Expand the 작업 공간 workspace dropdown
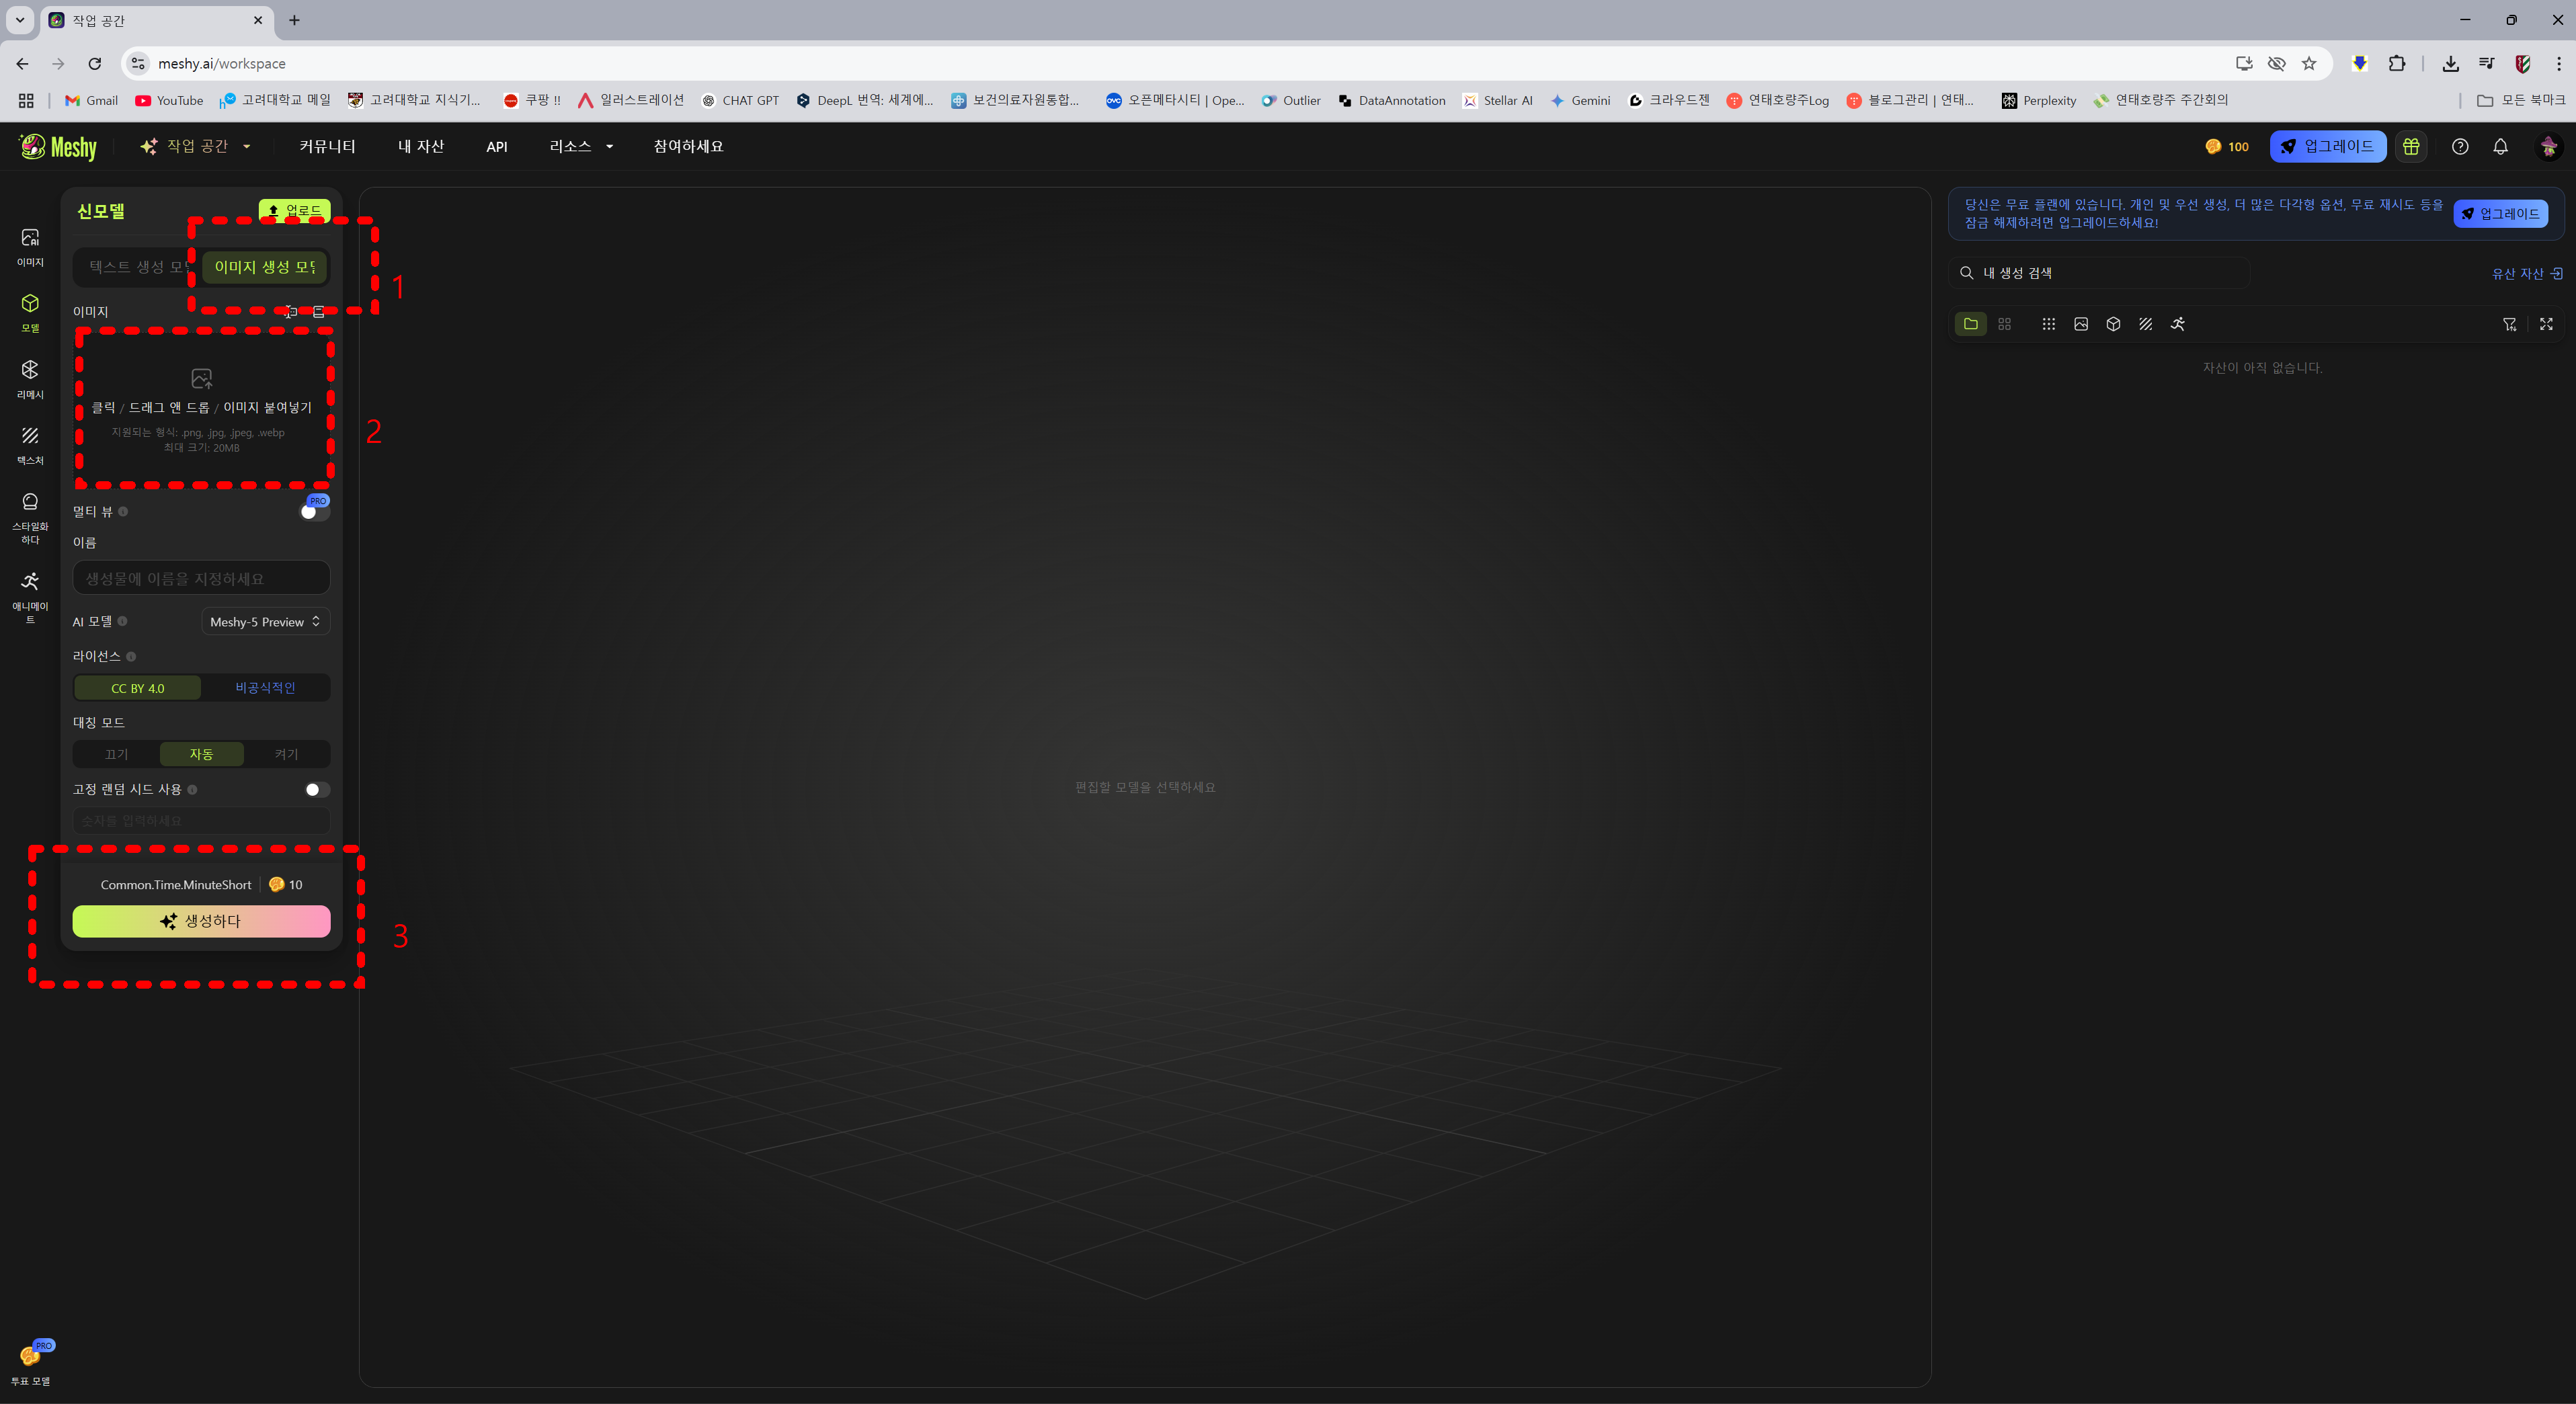Image resolution: width=2576 pixels, height=1404 pixels. (197, 146)
